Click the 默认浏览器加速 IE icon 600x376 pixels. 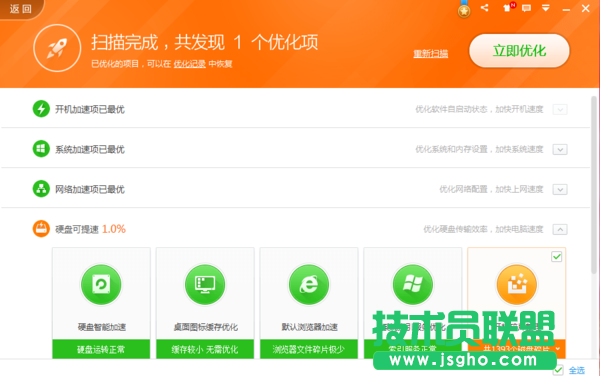click(309, 285)
